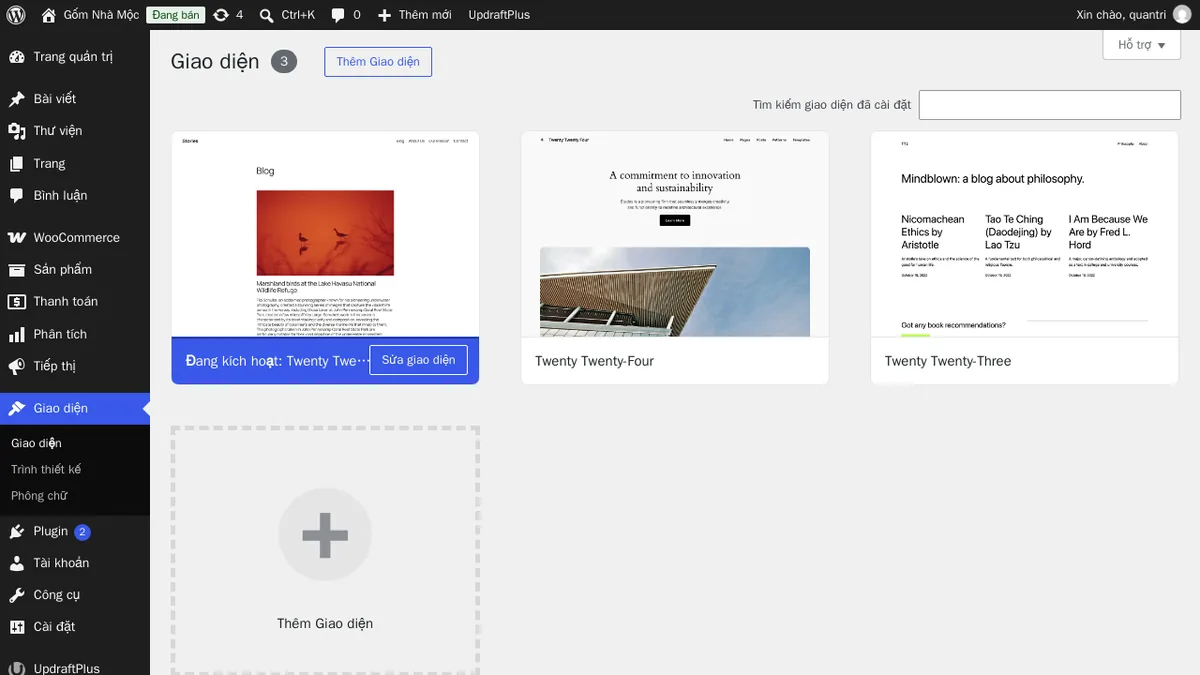Click Đang kích hoạt: Twenty Twe… label
1200x675 pixels.
tap(277, 360)
